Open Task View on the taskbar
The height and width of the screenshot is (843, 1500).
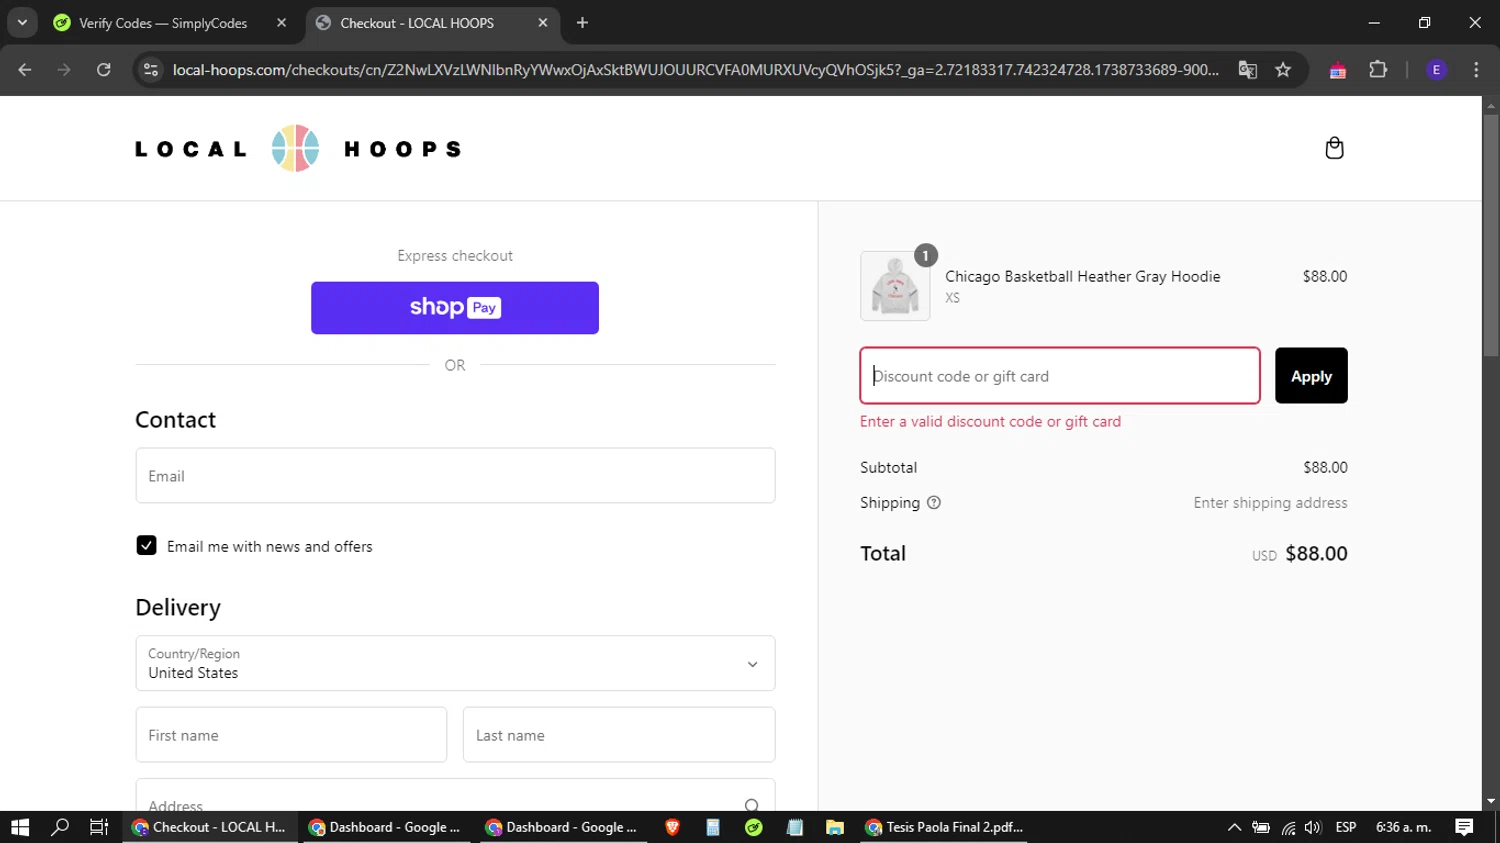tap(99, 827)
